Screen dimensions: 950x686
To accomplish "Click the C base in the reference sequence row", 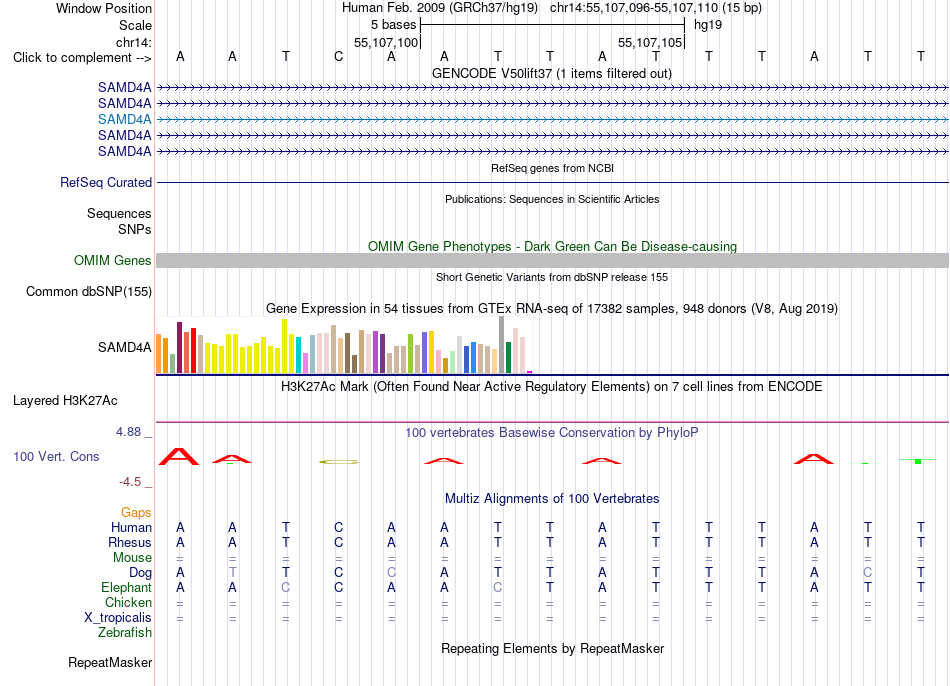I will pos(339,56).
